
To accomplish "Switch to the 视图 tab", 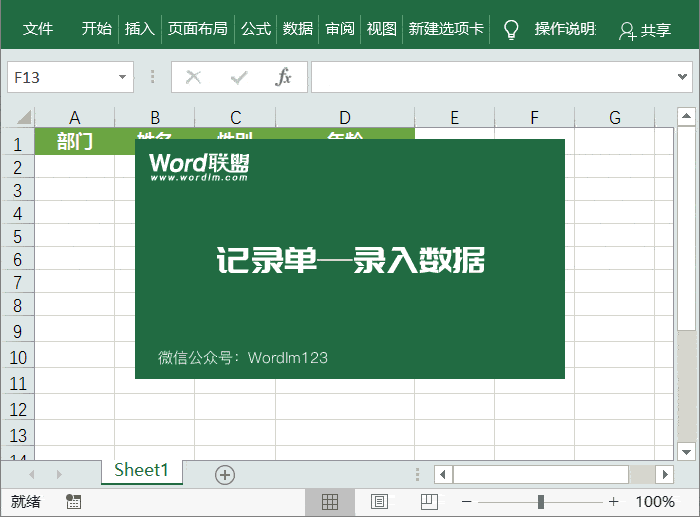I will [382, 29].
